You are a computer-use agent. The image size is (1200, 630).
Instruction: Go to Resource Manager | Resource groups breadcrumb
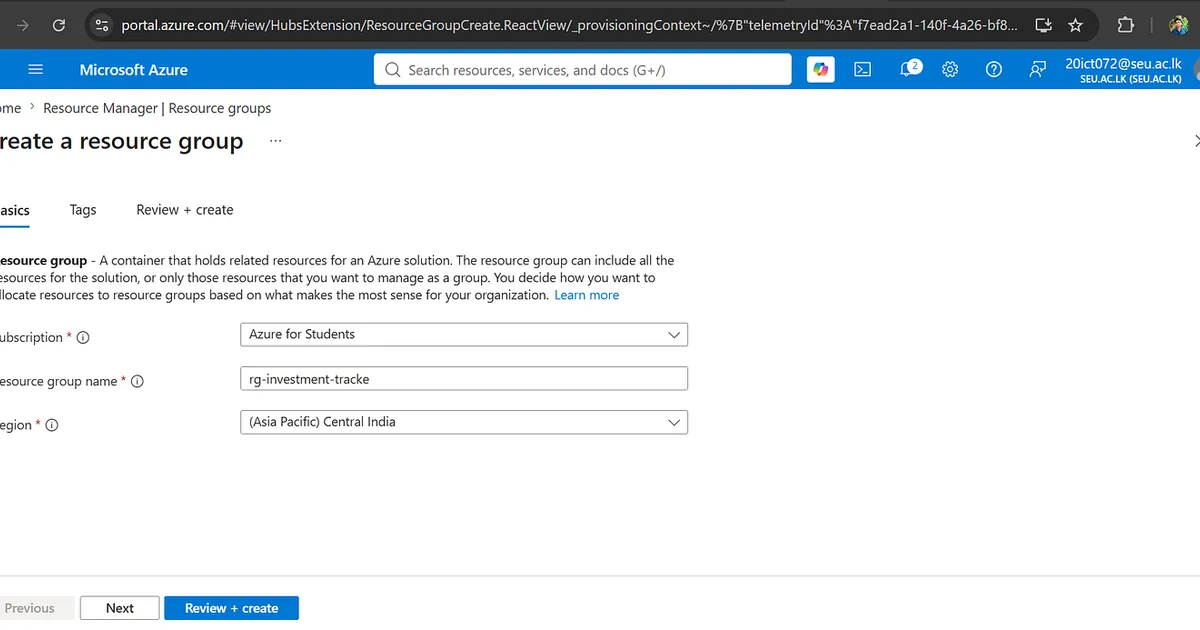[157, 108]
